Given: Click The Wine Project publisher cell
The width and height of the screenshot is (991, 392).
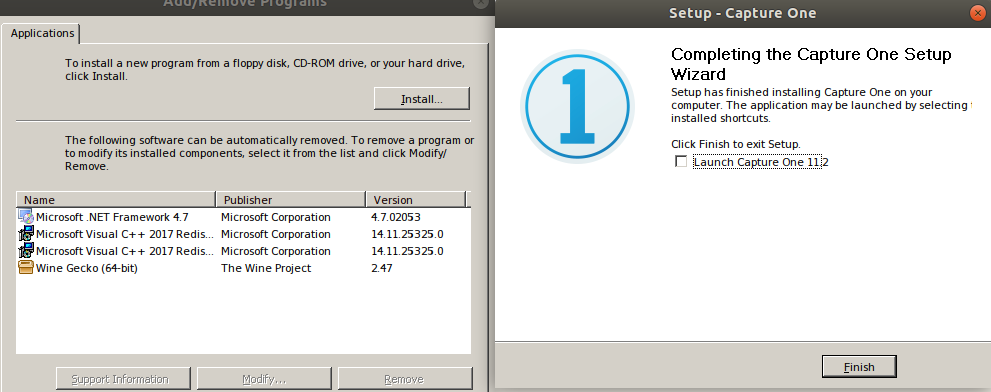Looking at the screenshot, I should [266, 268].
